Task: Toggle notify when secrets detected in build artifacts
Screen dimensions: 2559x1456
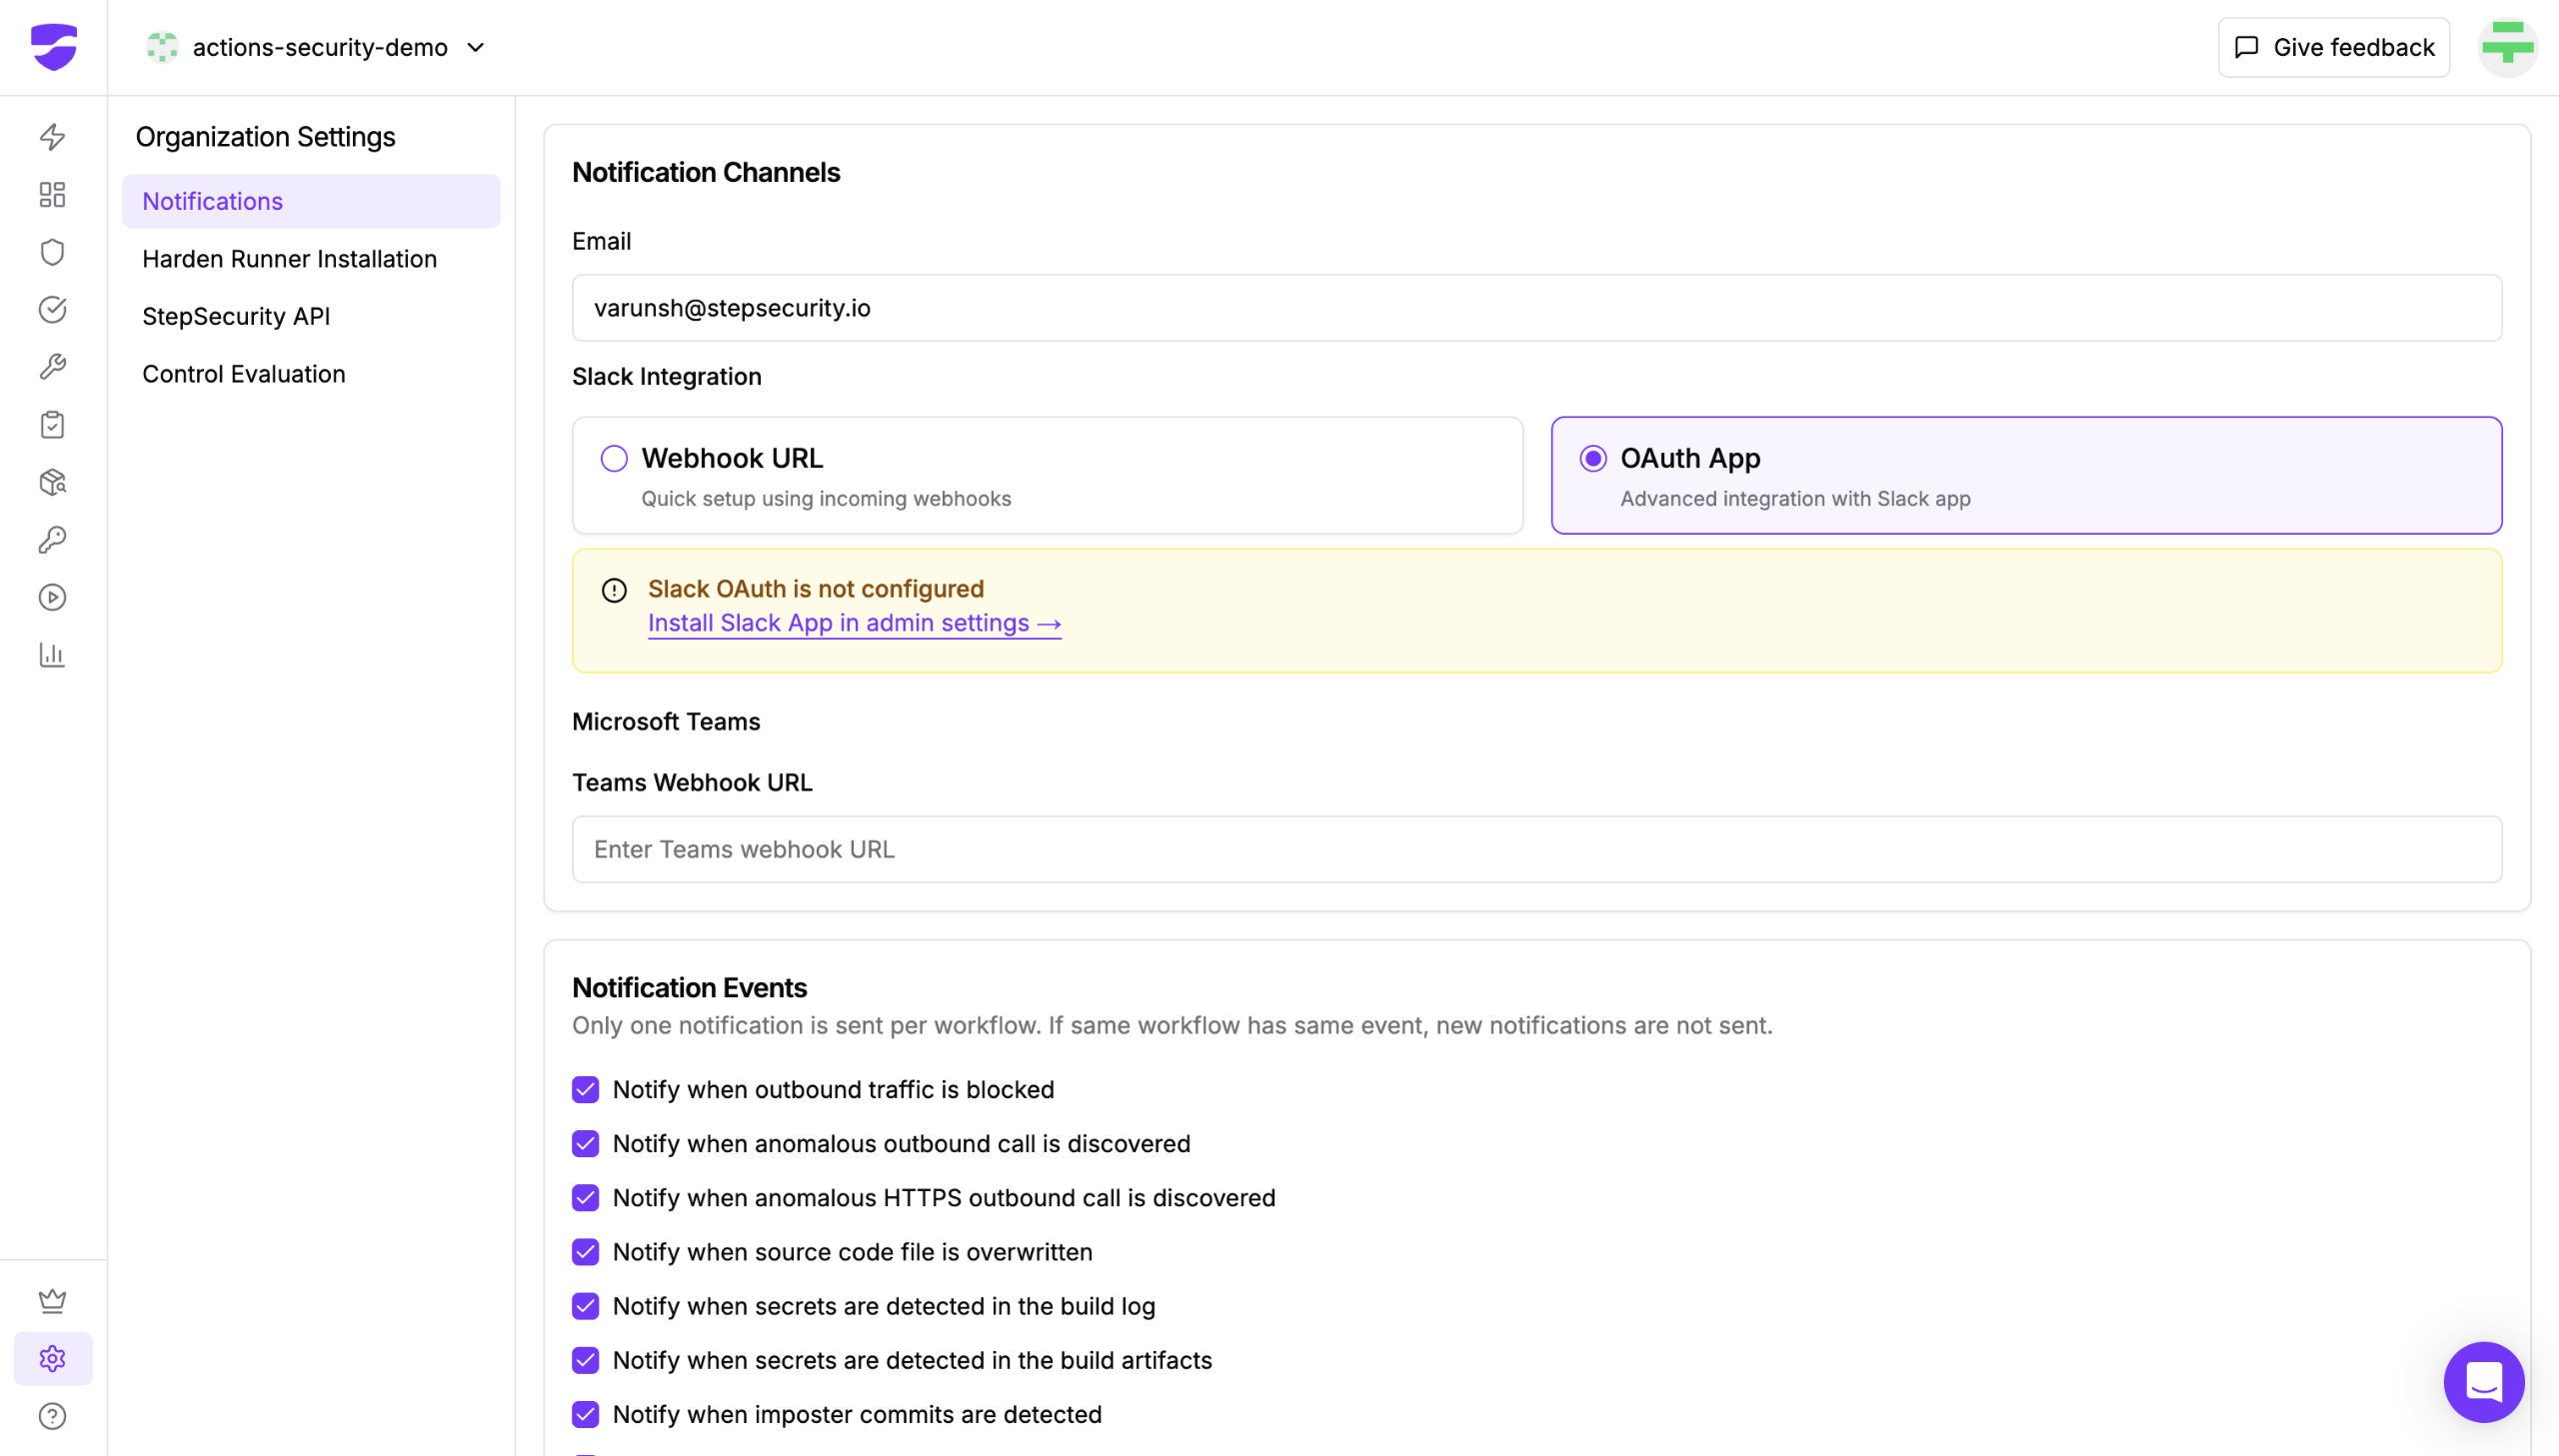Action: tap(586, 1360)
